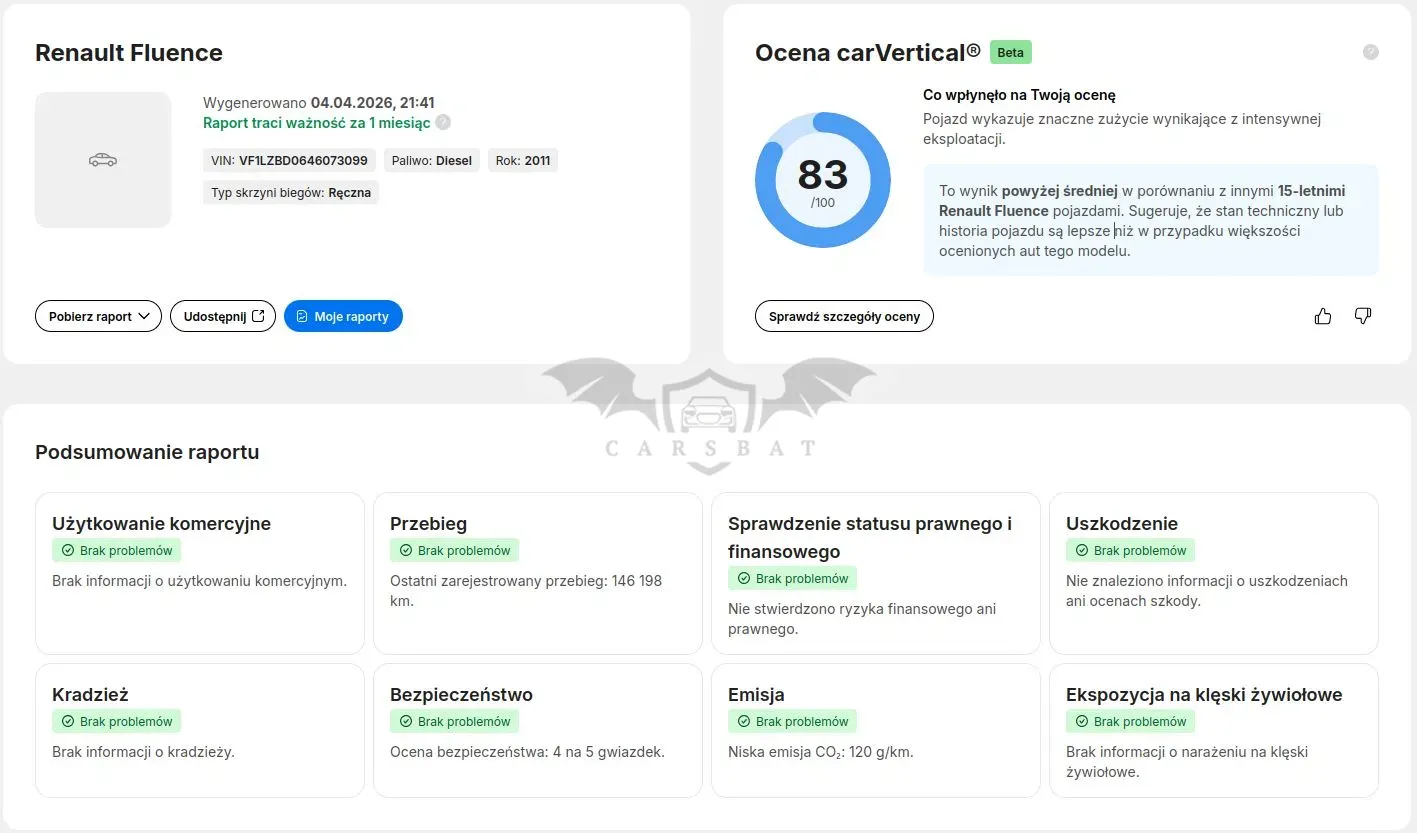The width and height of the screenshot is (1417, 833).
Task: Open the Uszkodzenie summary card
Action: [x=1214, y=573]
